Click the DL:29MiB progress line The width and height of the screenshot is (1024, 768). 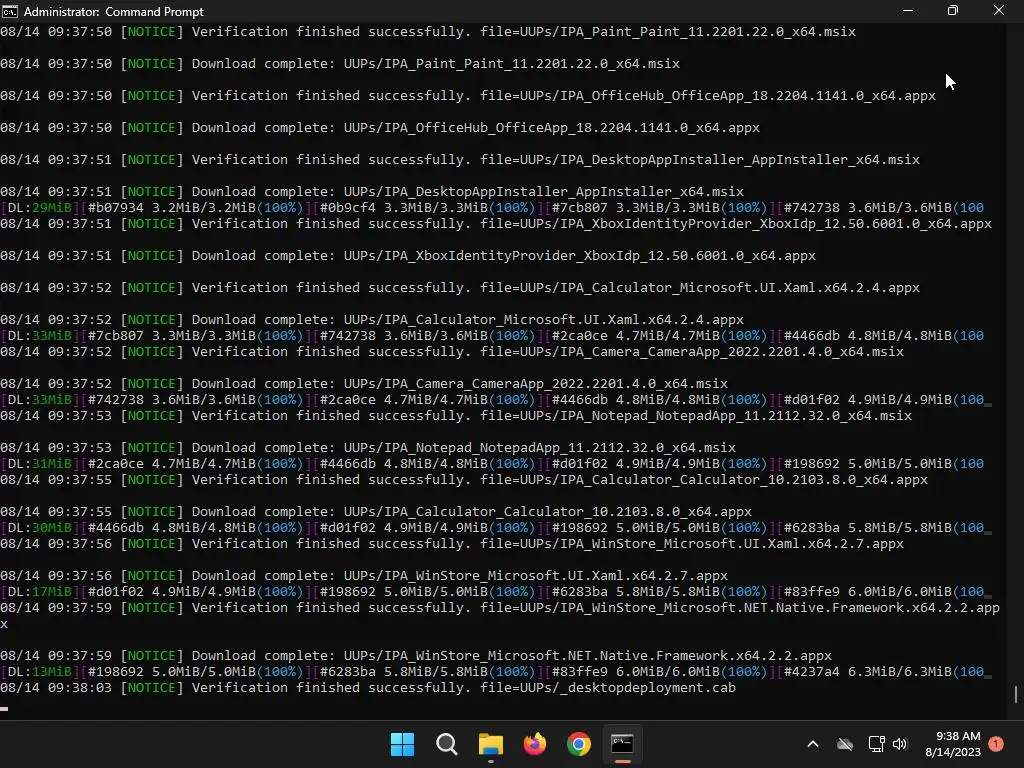coord(492,208)
